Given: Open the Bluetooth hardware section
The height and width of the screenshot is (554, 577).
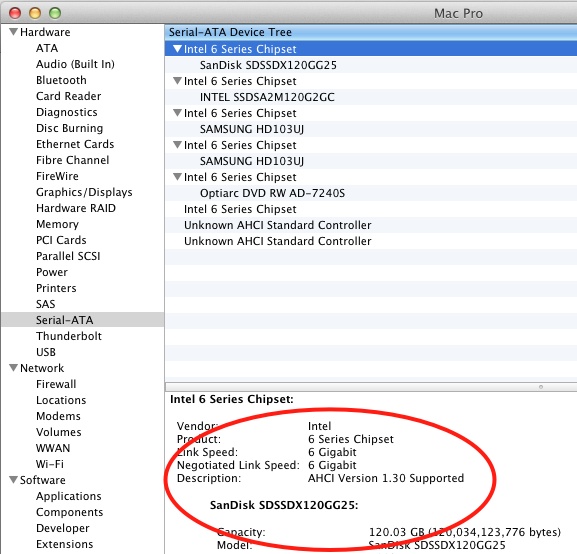Looking at the screenshot, I should coord(61,80).
